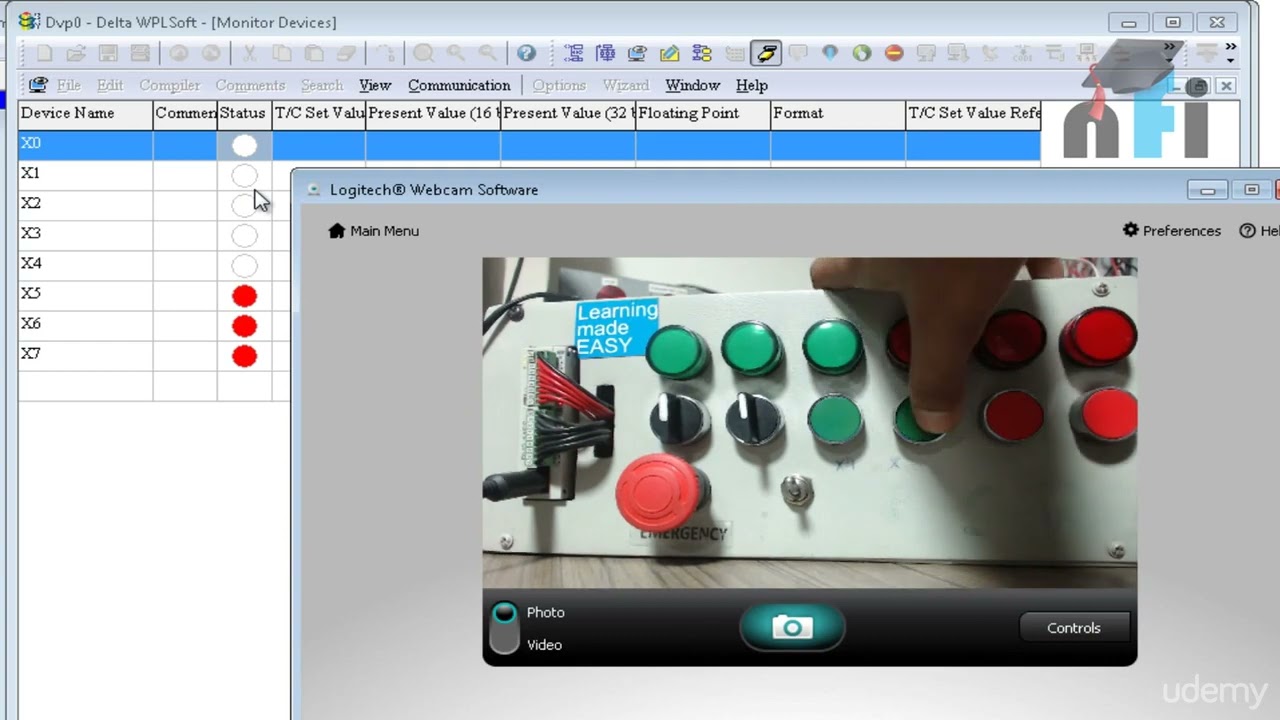Click the X3 status indicator circle

(244, 236)
